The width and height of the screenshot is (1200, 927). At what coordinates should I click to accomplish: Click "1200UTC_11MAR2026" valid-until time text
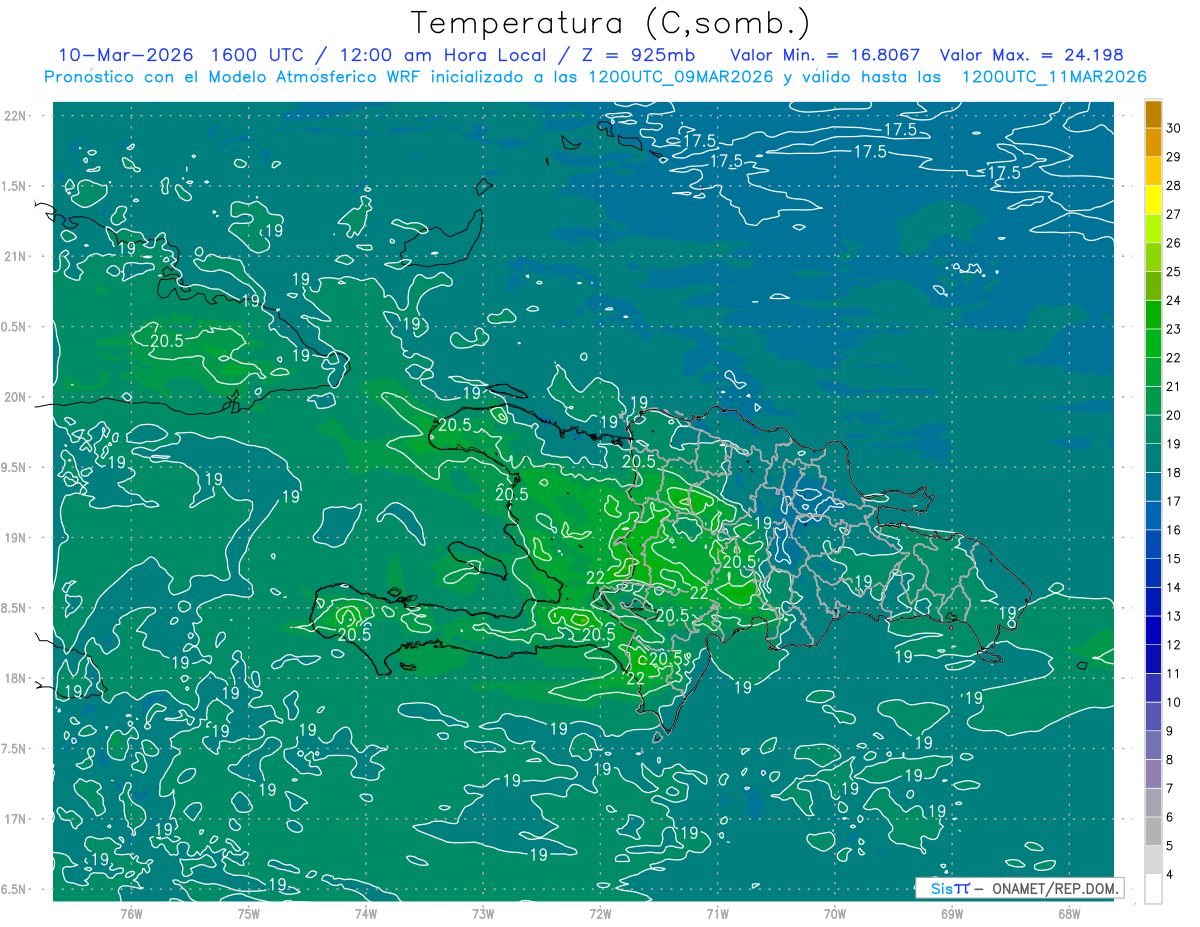1053,76
